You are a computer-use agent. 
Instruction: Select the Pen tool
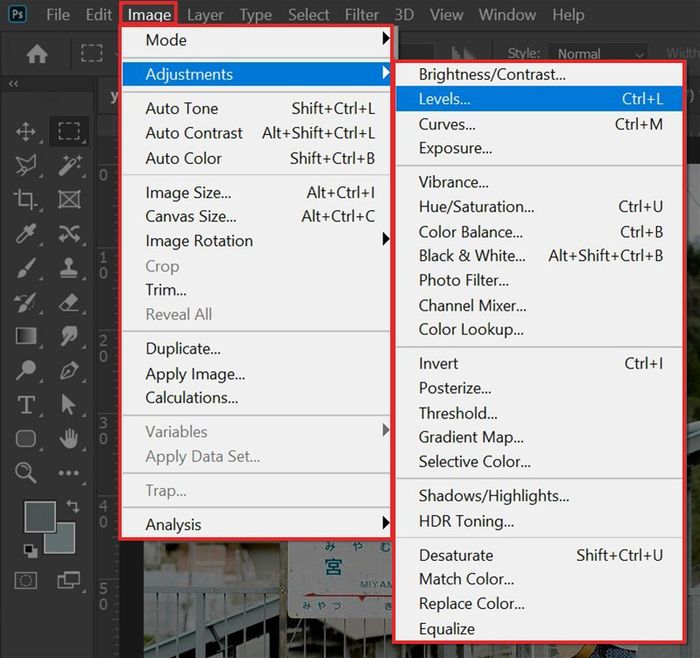(x=69, y=370)
